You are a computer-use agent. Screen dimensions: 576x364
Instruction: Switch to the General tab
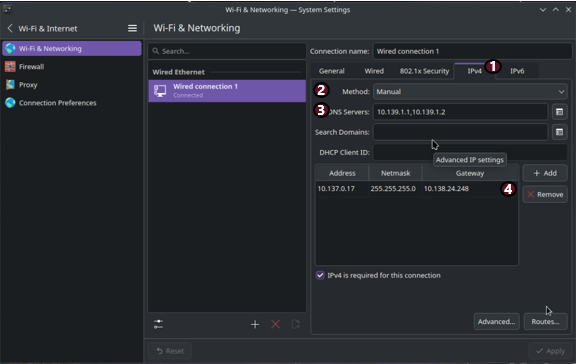[332, 71]
